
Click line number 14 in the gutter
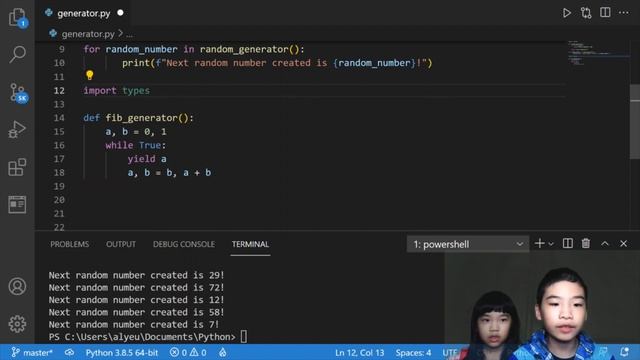pos(59,118)
